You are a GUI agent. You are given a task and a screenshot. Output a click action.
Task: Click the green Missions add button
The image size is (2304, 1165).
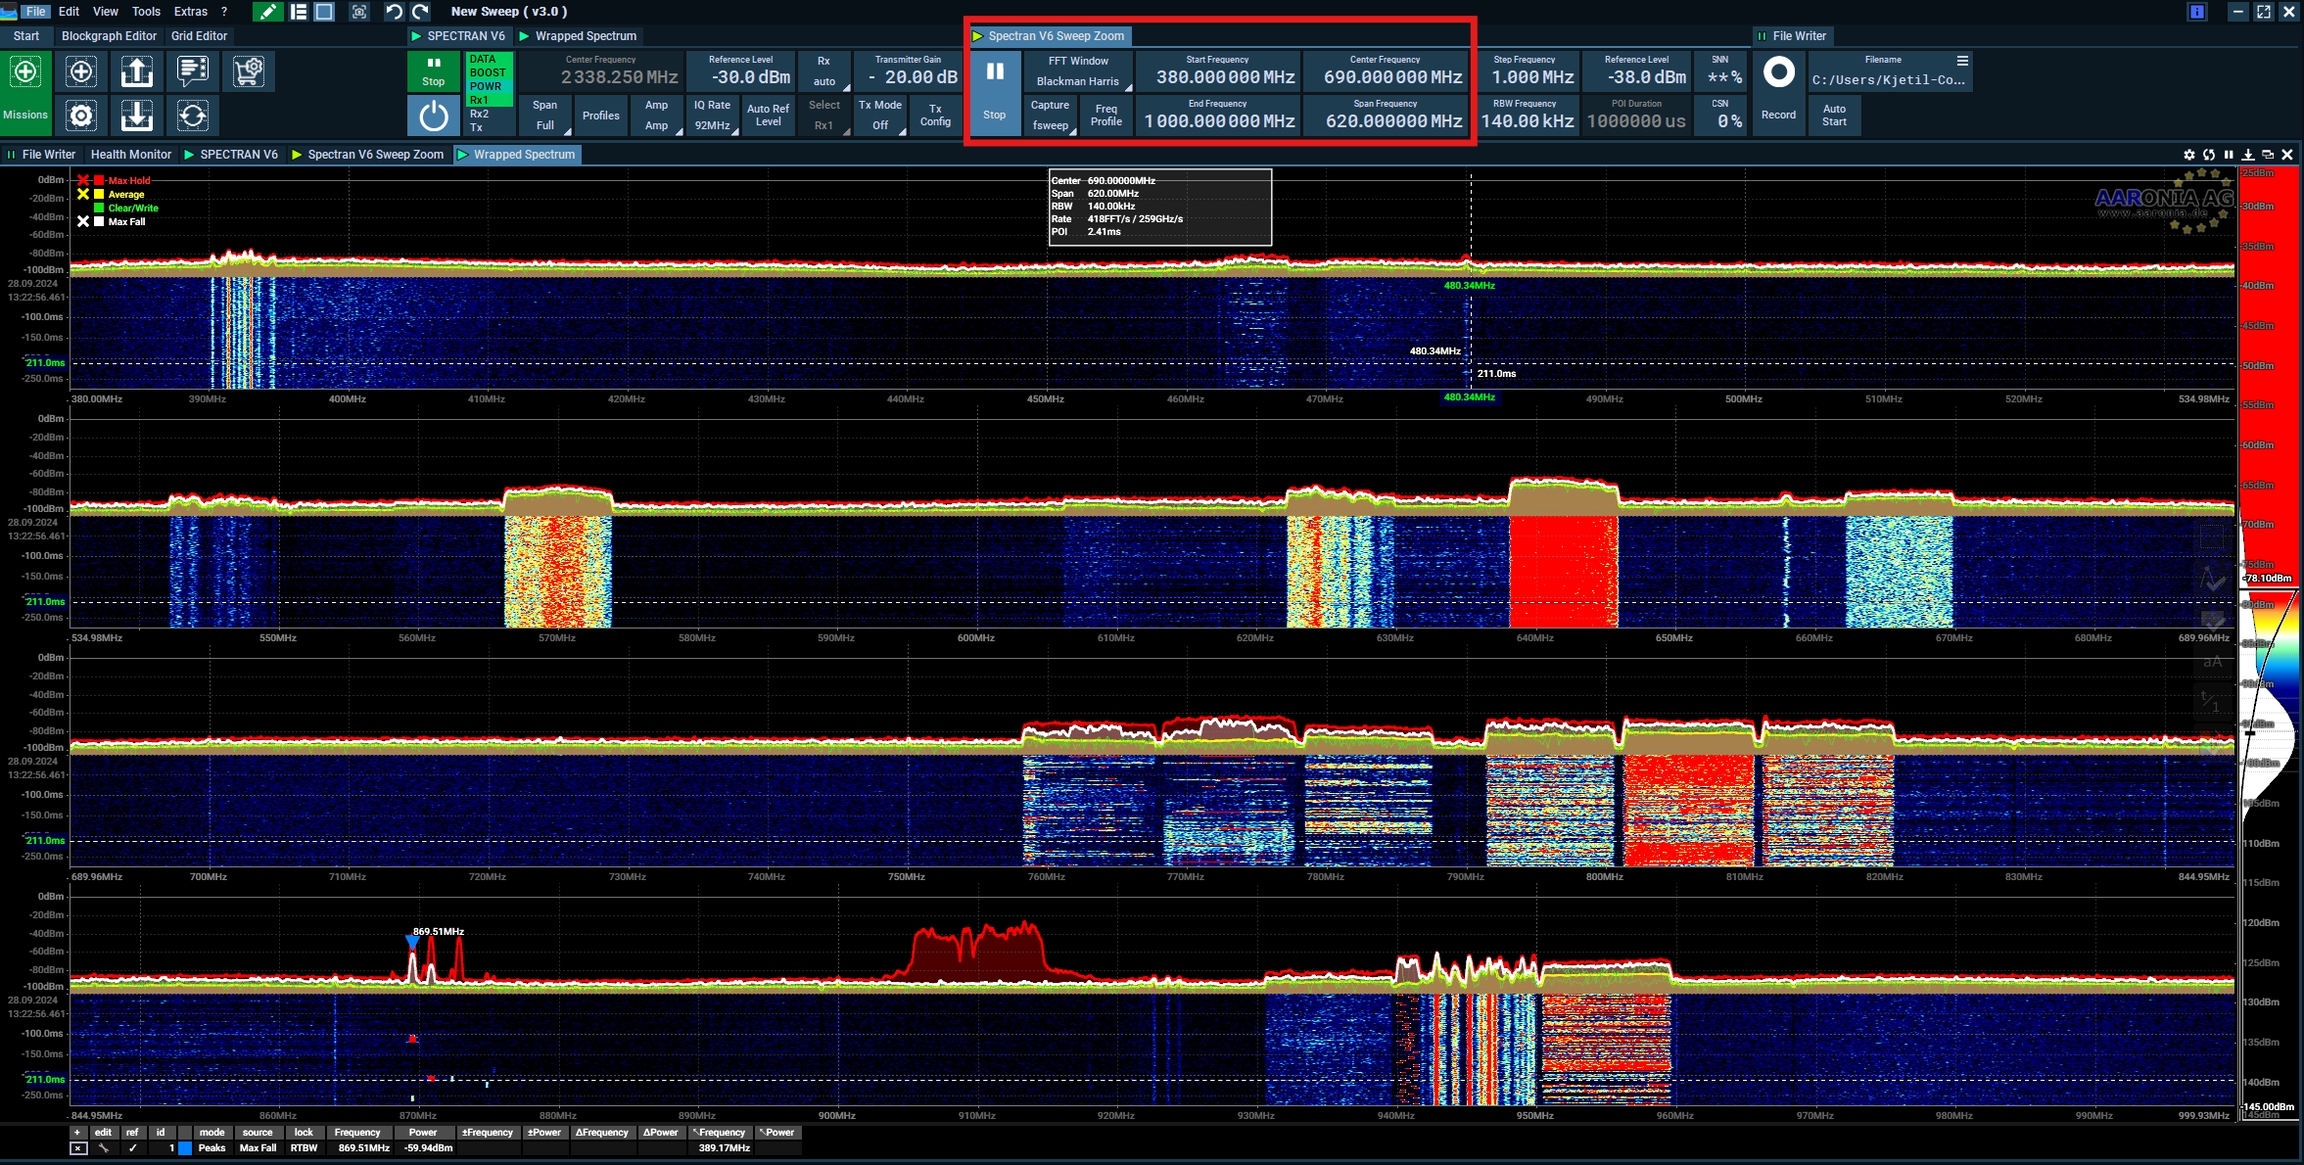[25, 72]
